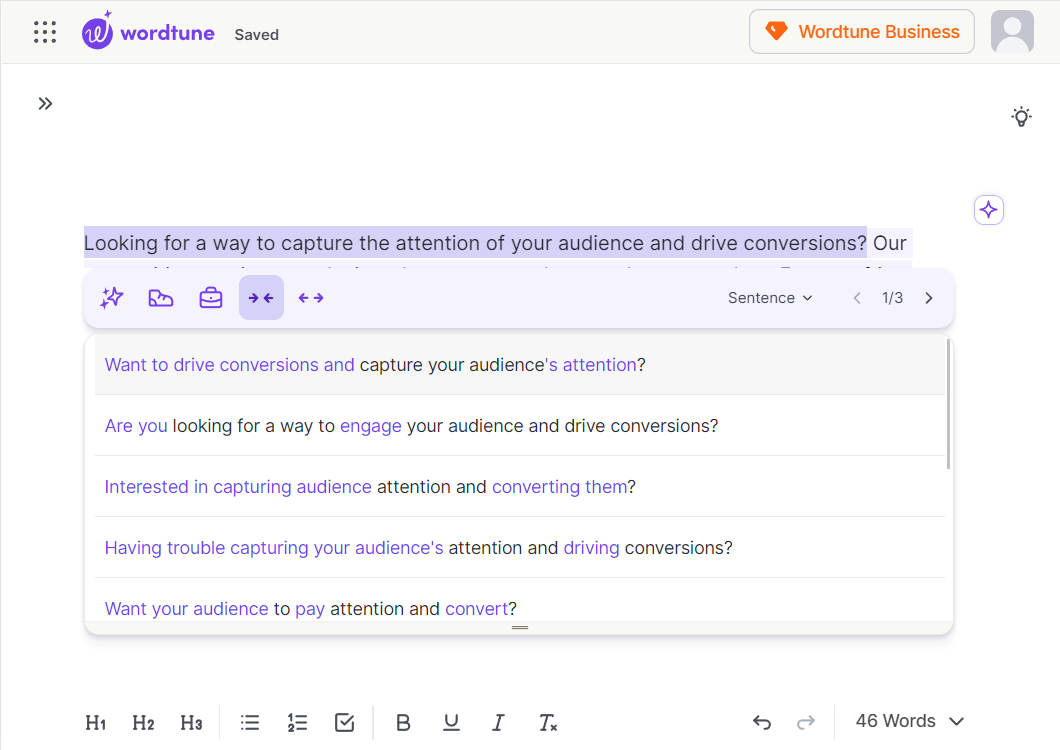Click the AI sparkle button beside the text
Image resolution: width=1060 pixels, height=750 pixels.
988,210
